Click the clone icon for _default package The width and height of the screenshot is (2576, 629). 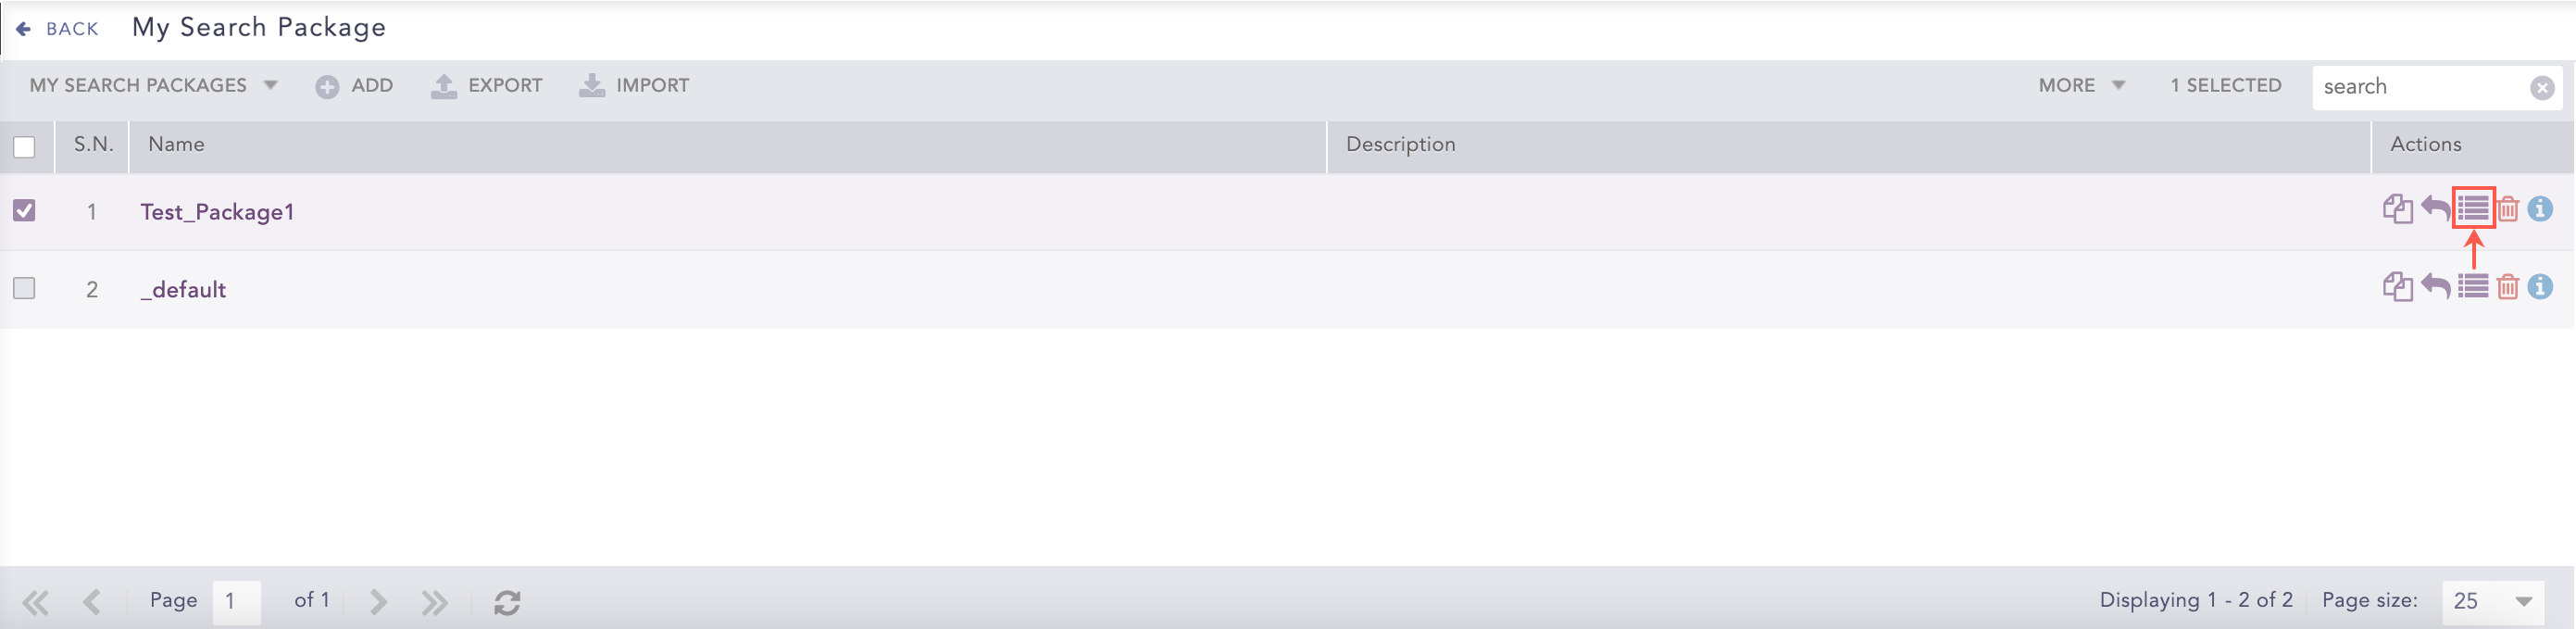2397,287
